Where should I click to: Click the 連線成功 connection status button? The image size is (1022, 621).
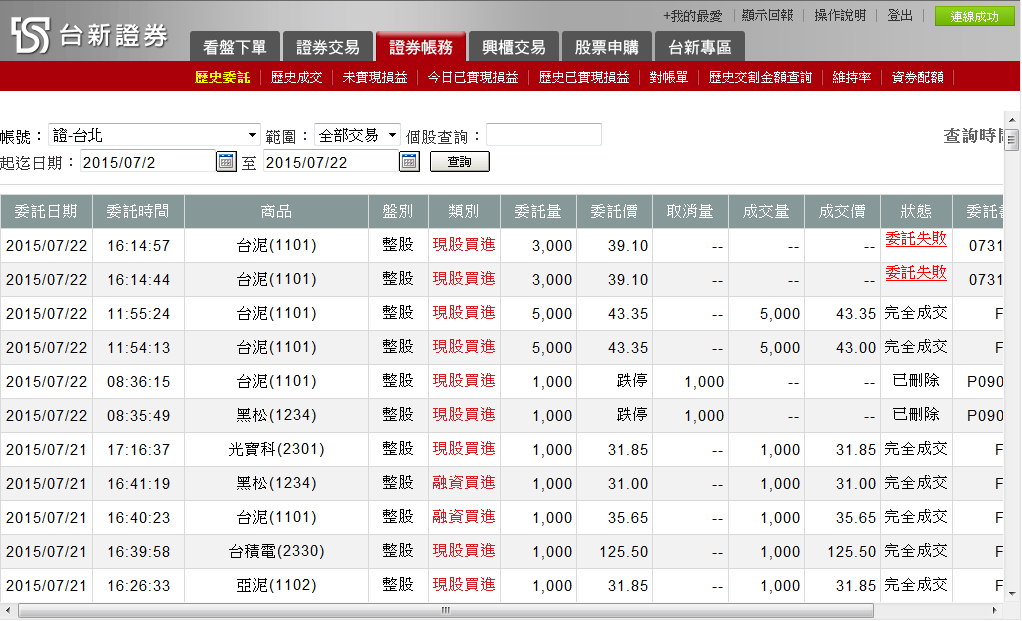tap(973, 16)
